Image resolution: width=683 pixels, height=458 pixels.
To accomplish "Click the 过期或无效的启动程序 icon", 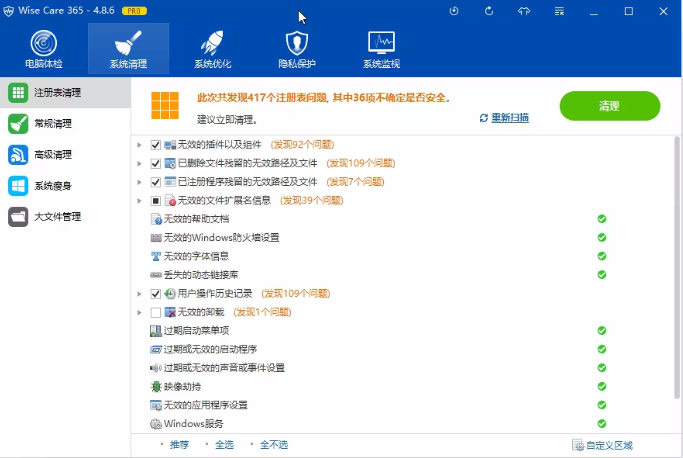I will pos(156,349).
